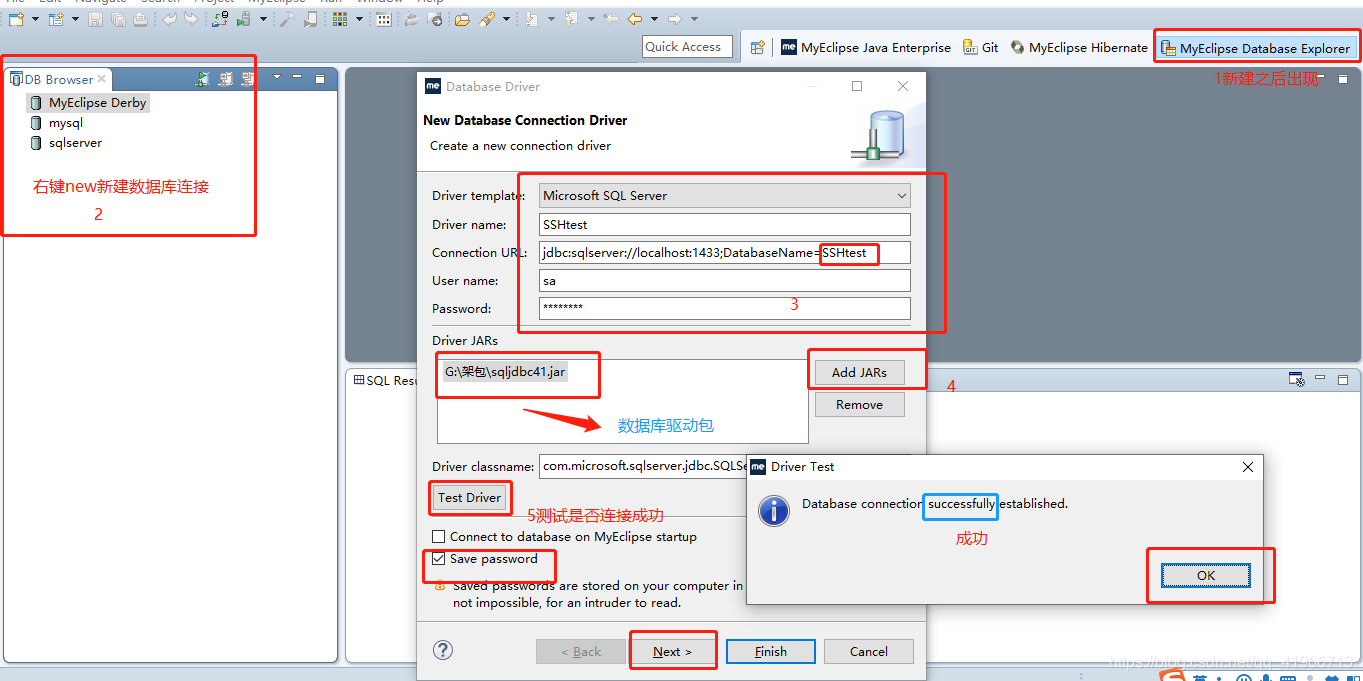Viewport: 1363px width, 681px height.
Task: Click the Save All toolbar icon
Action: [x=118, y=19]
